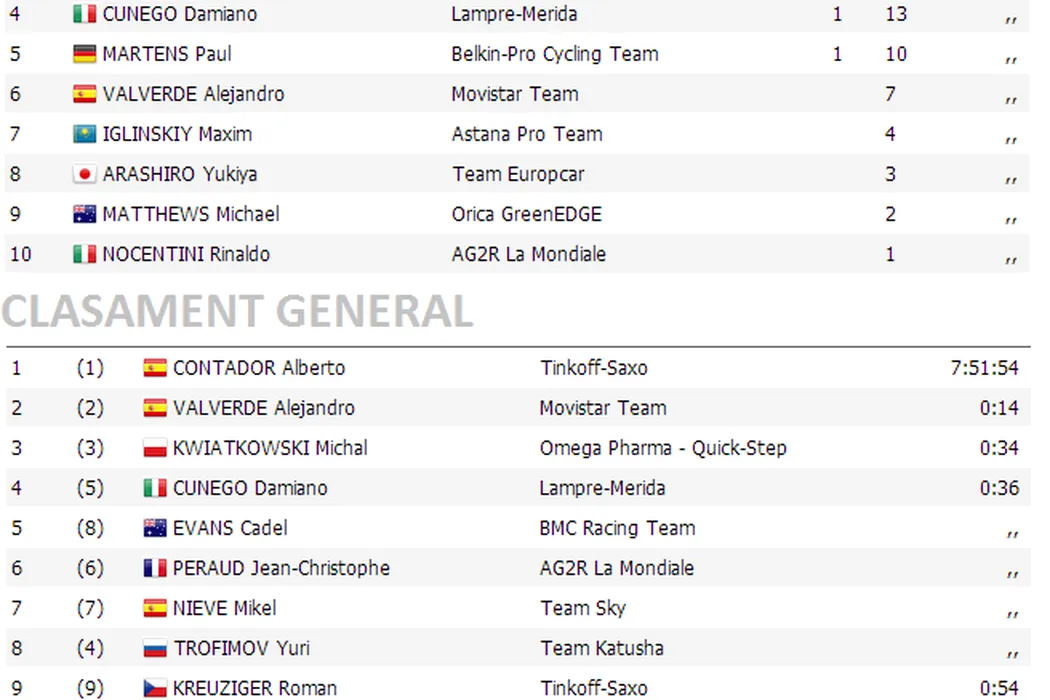Open rider profile for CONTADOR Alberto

coord(258,368)
